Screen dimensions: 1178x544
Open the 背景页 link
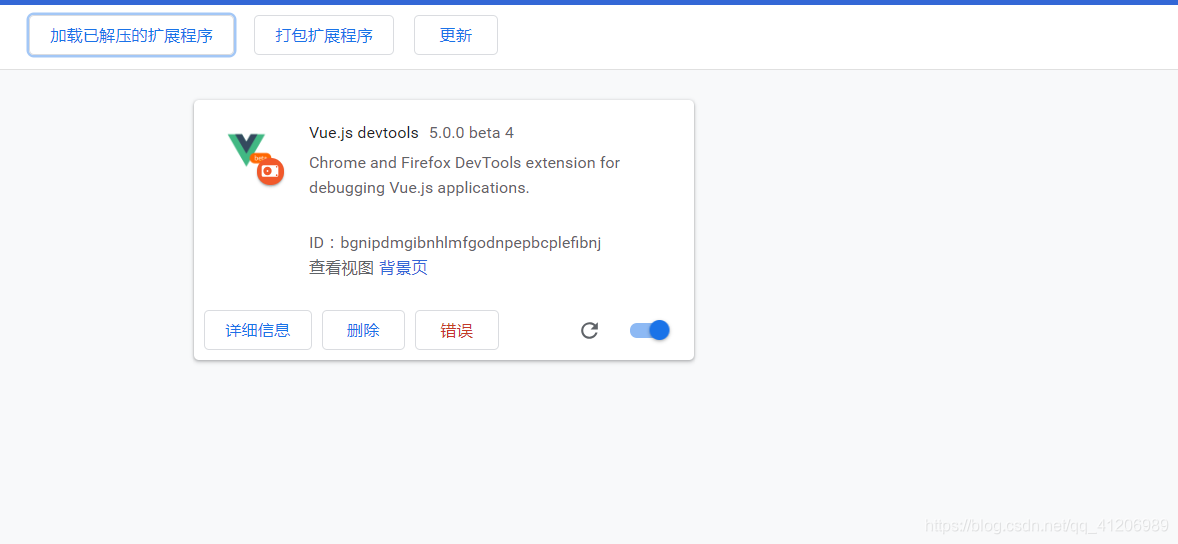click(403, 268)
